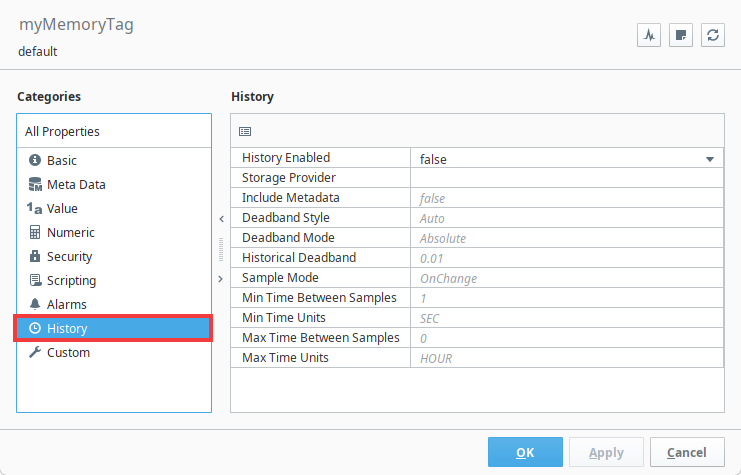Click the Deadband Mode Absolute value
This screenshot has height=475, width=741.
coord(567,238)
